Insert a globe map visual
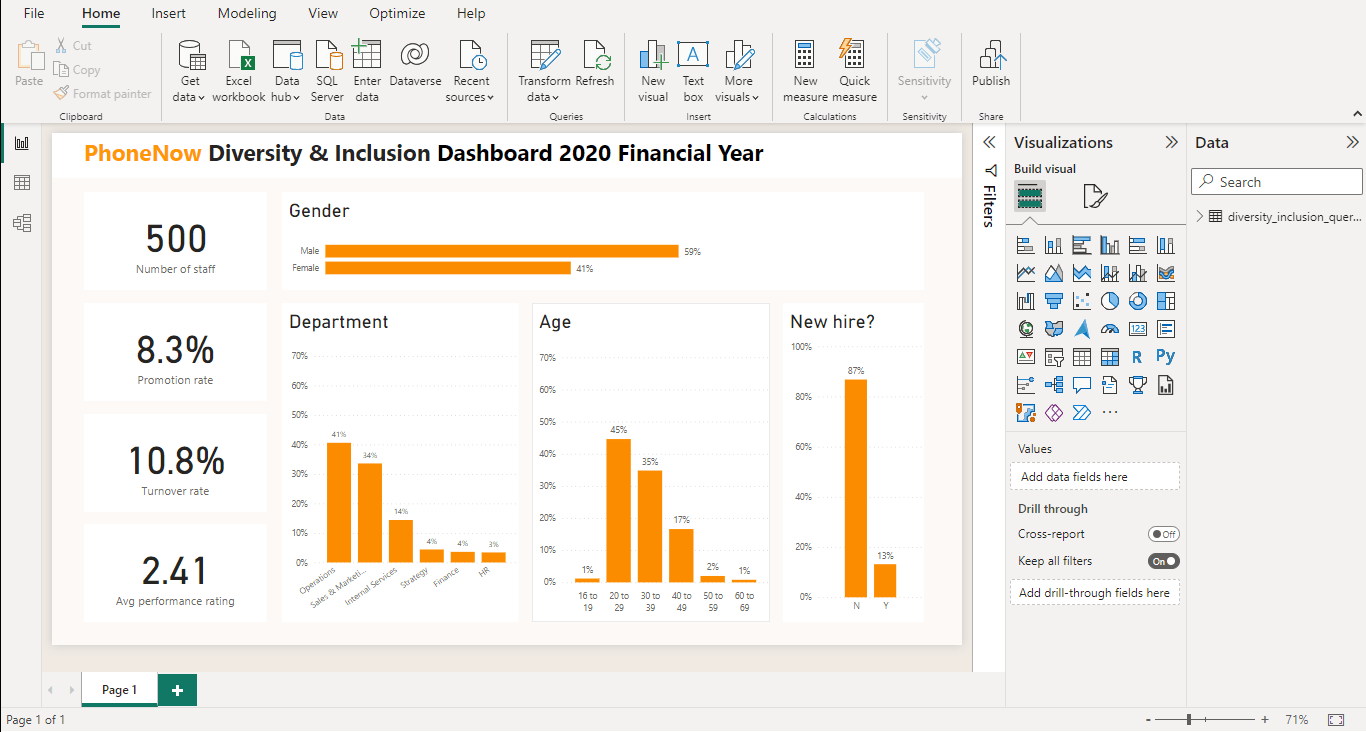 [x=1025, y=329]
